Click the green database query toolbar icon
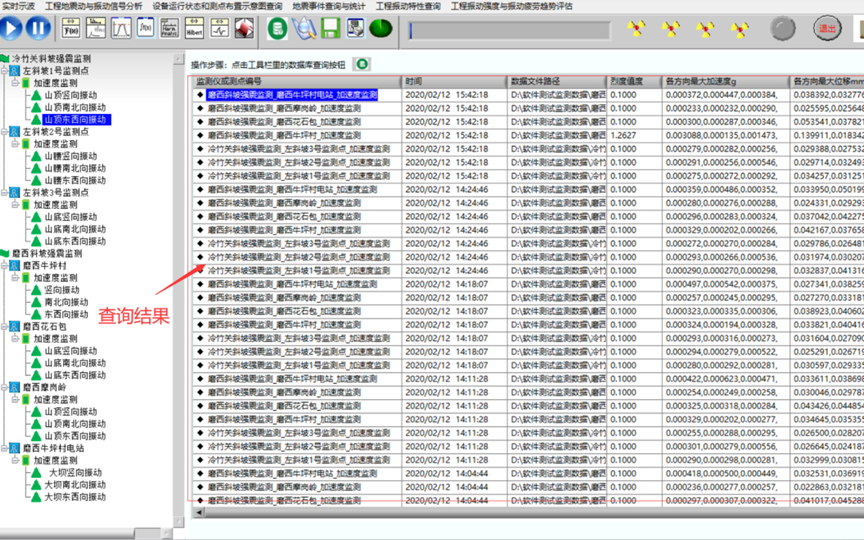The height and width of the screenshot is (540, 864). pos(277,29)
